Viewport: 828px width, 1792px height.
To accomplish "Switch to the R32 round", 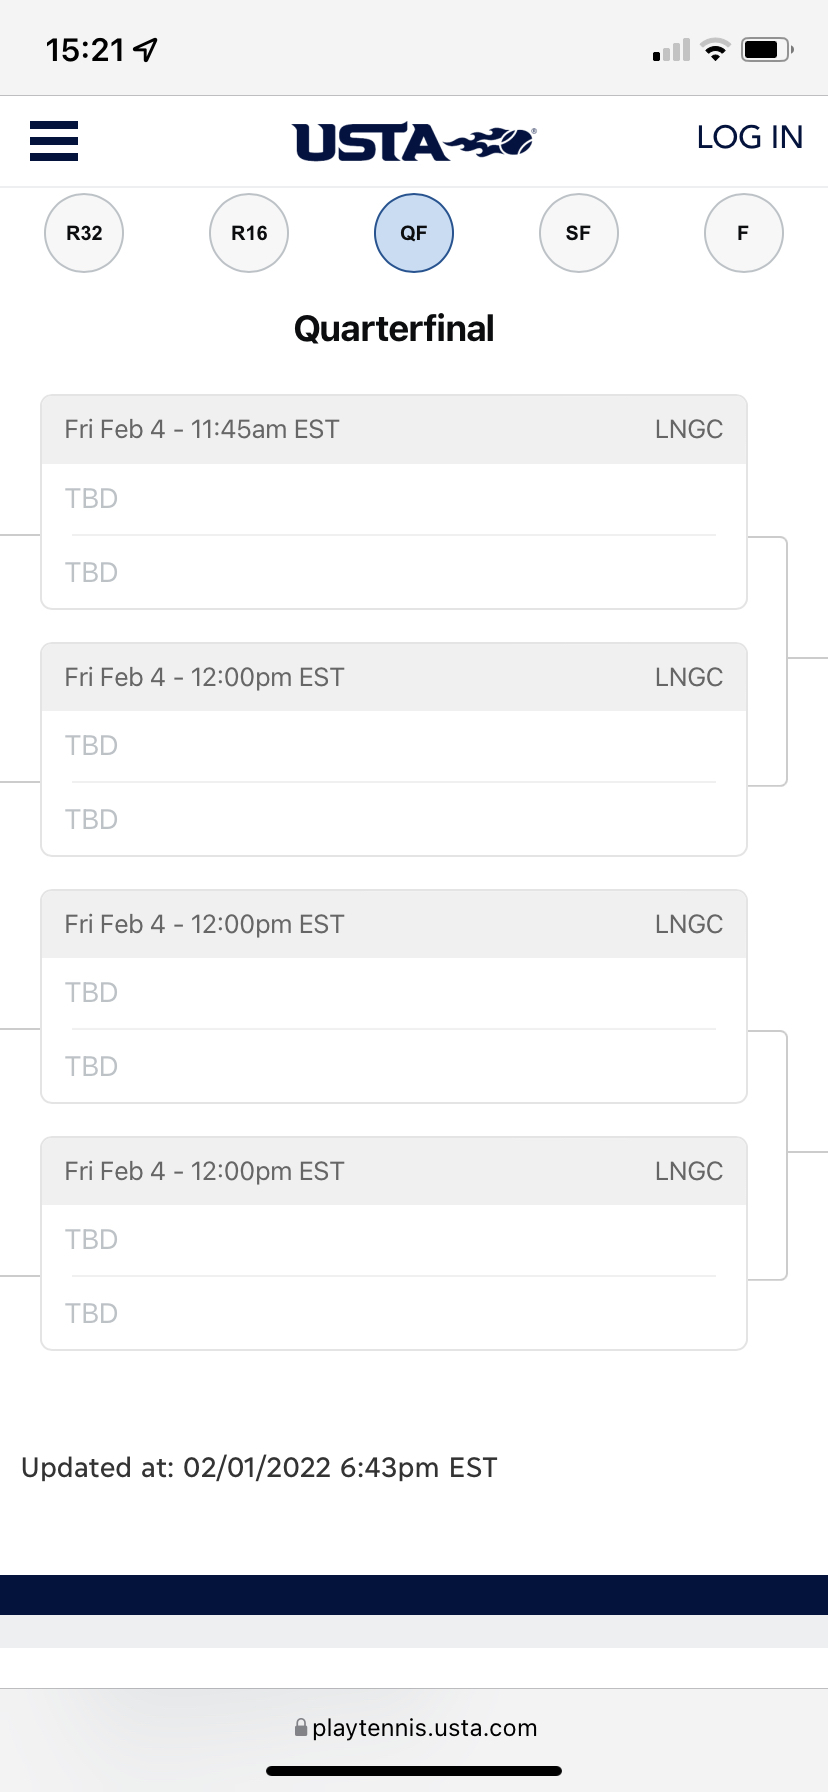I will (x=84, y=233).
